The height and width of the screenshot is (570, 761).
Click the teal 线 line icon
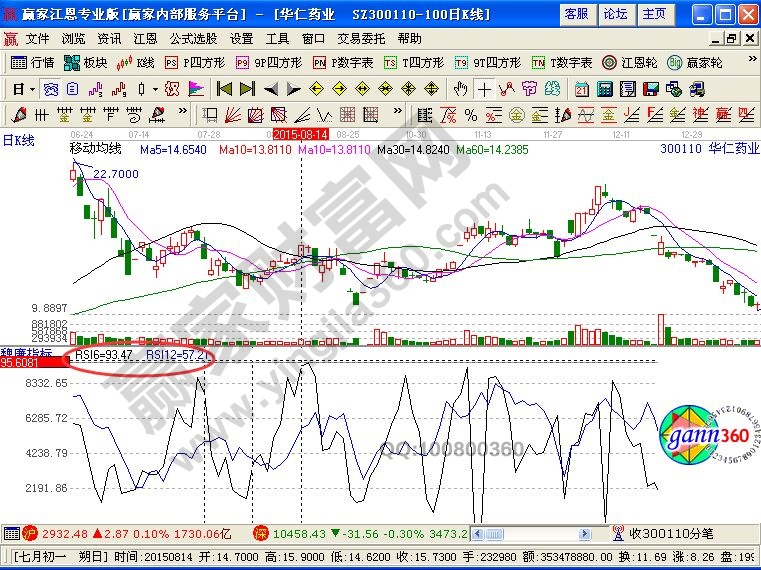click(552, 89)
